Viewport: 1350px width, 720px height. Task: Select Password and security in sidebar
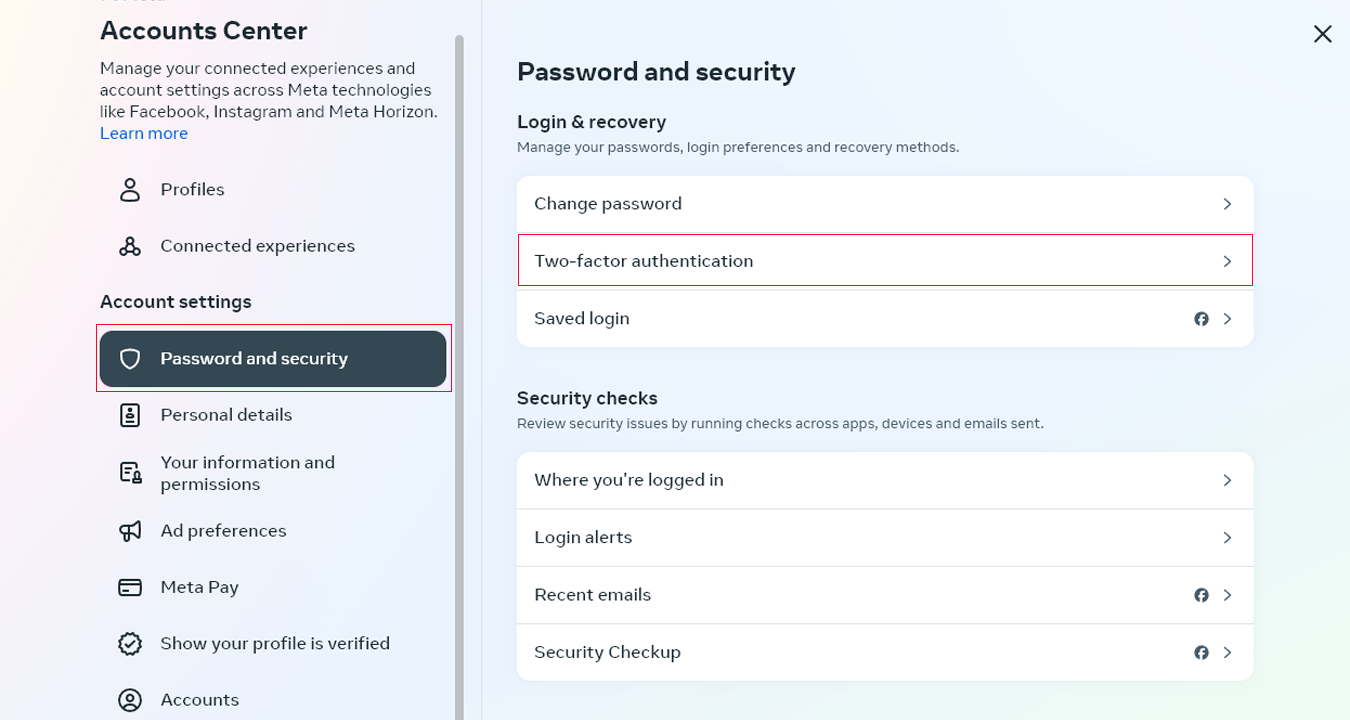click(x=273, y=359)
